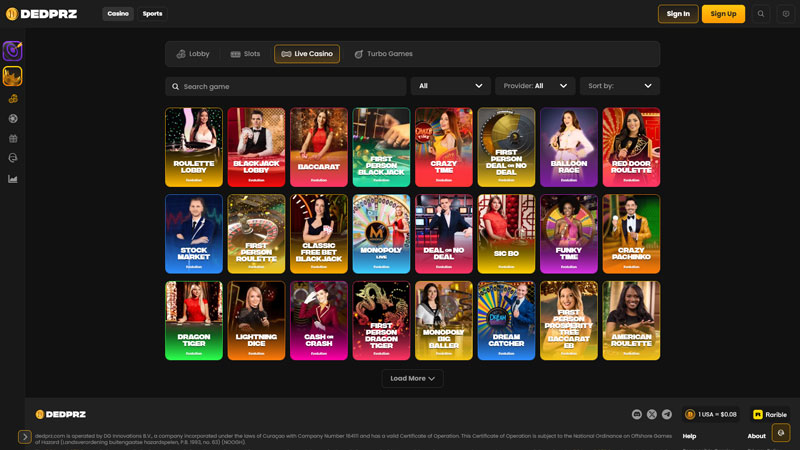This screenshot has height=450, width=800.
Task: Select Casino in the top navigation
Action: [118, 14]
